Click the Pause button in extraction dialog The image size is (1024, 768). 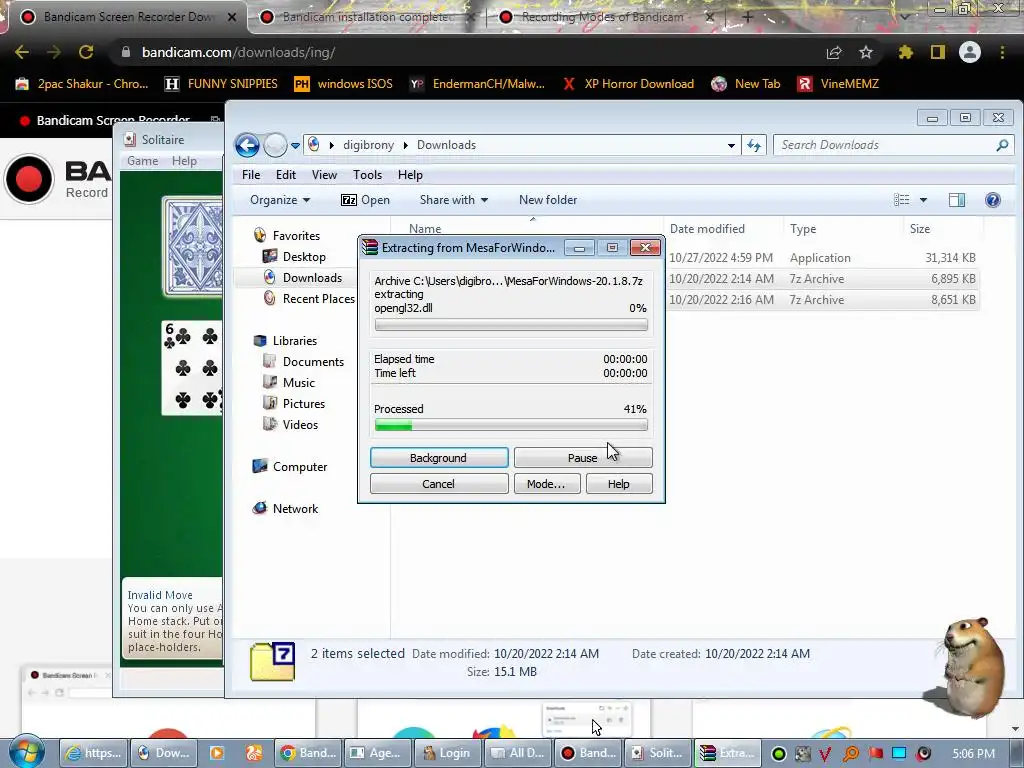click(583, 458)
